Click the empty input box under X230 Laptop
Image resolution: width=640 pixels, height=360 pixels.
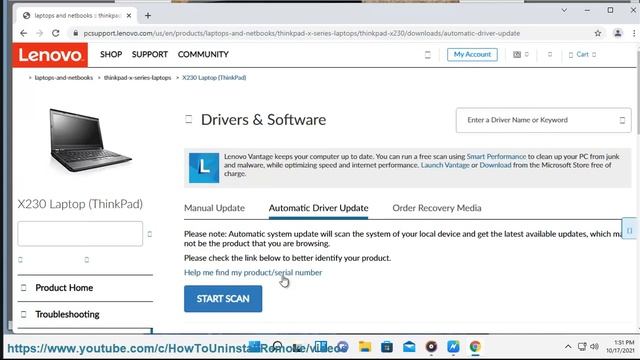coord(80,233)
